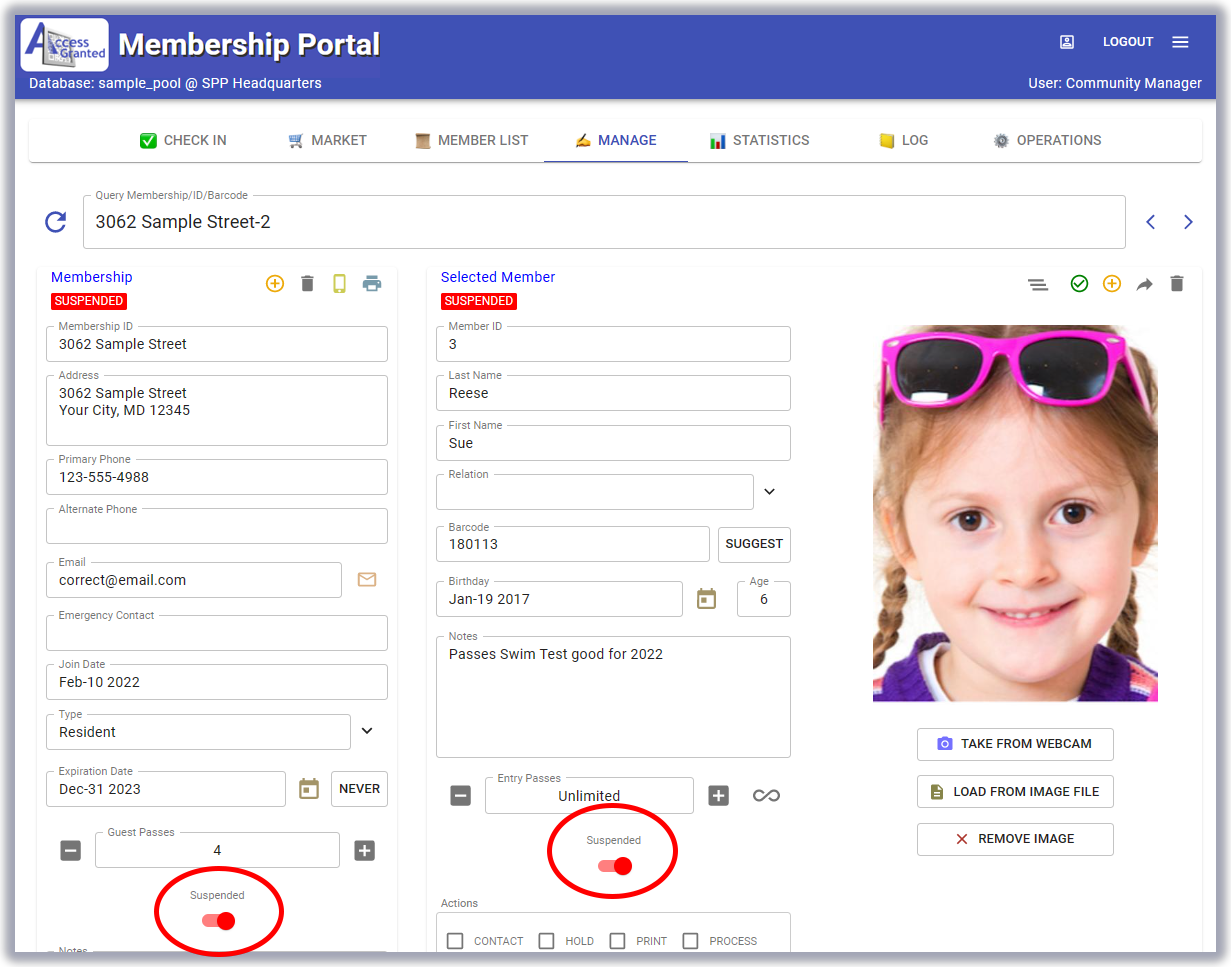Click the refresh query icon
Screen dimensions: 1231x967
(x=56, y=222)
